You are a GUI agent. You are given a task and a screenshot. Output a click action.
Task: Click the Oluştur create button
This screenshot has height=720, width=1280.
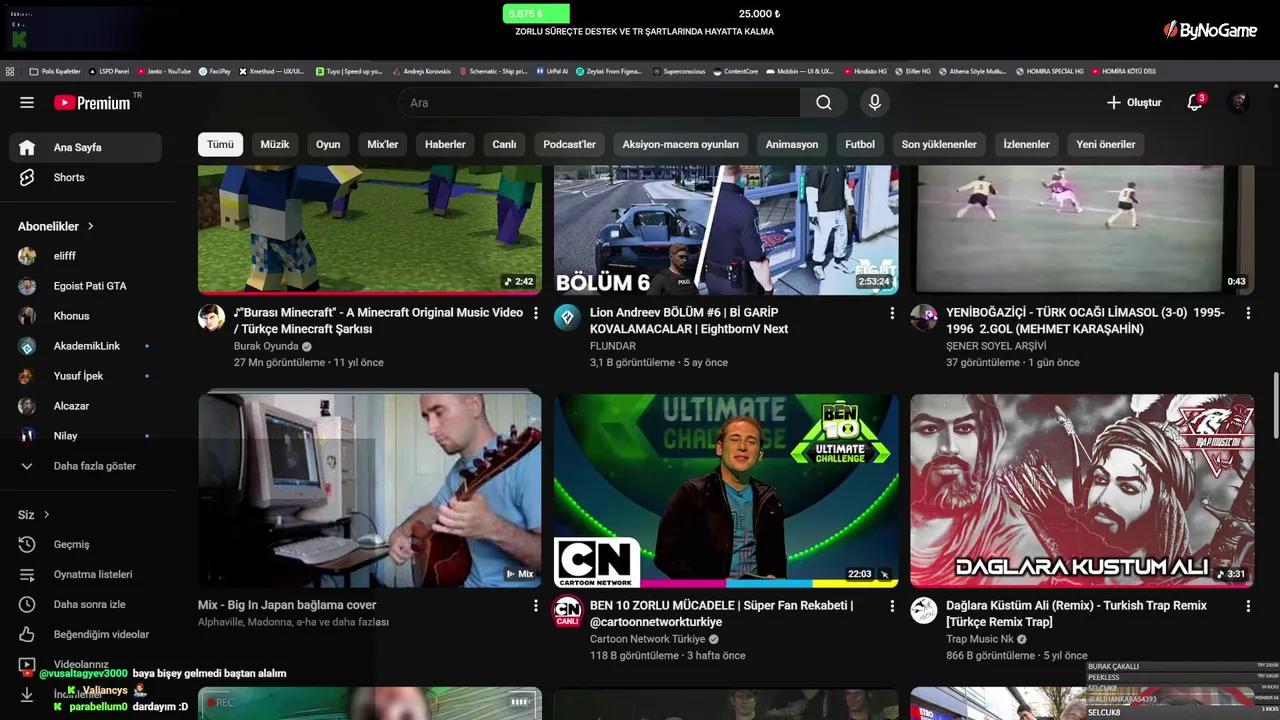pyautogui.click(x=1134, y=102)
